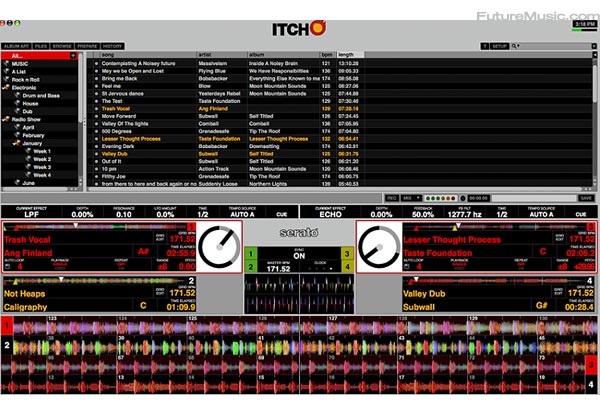Click the recording filename field

coord(534,198)
